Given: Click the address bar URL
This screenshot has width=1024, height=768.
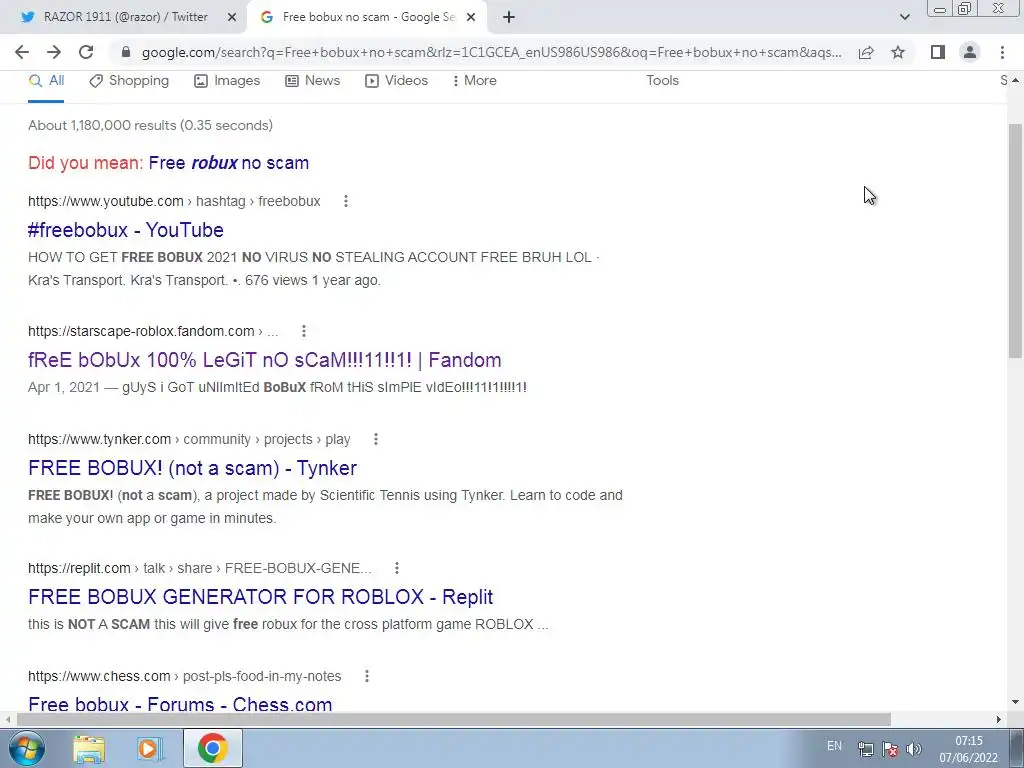Looking at the screenshot, I should [491, 52].
